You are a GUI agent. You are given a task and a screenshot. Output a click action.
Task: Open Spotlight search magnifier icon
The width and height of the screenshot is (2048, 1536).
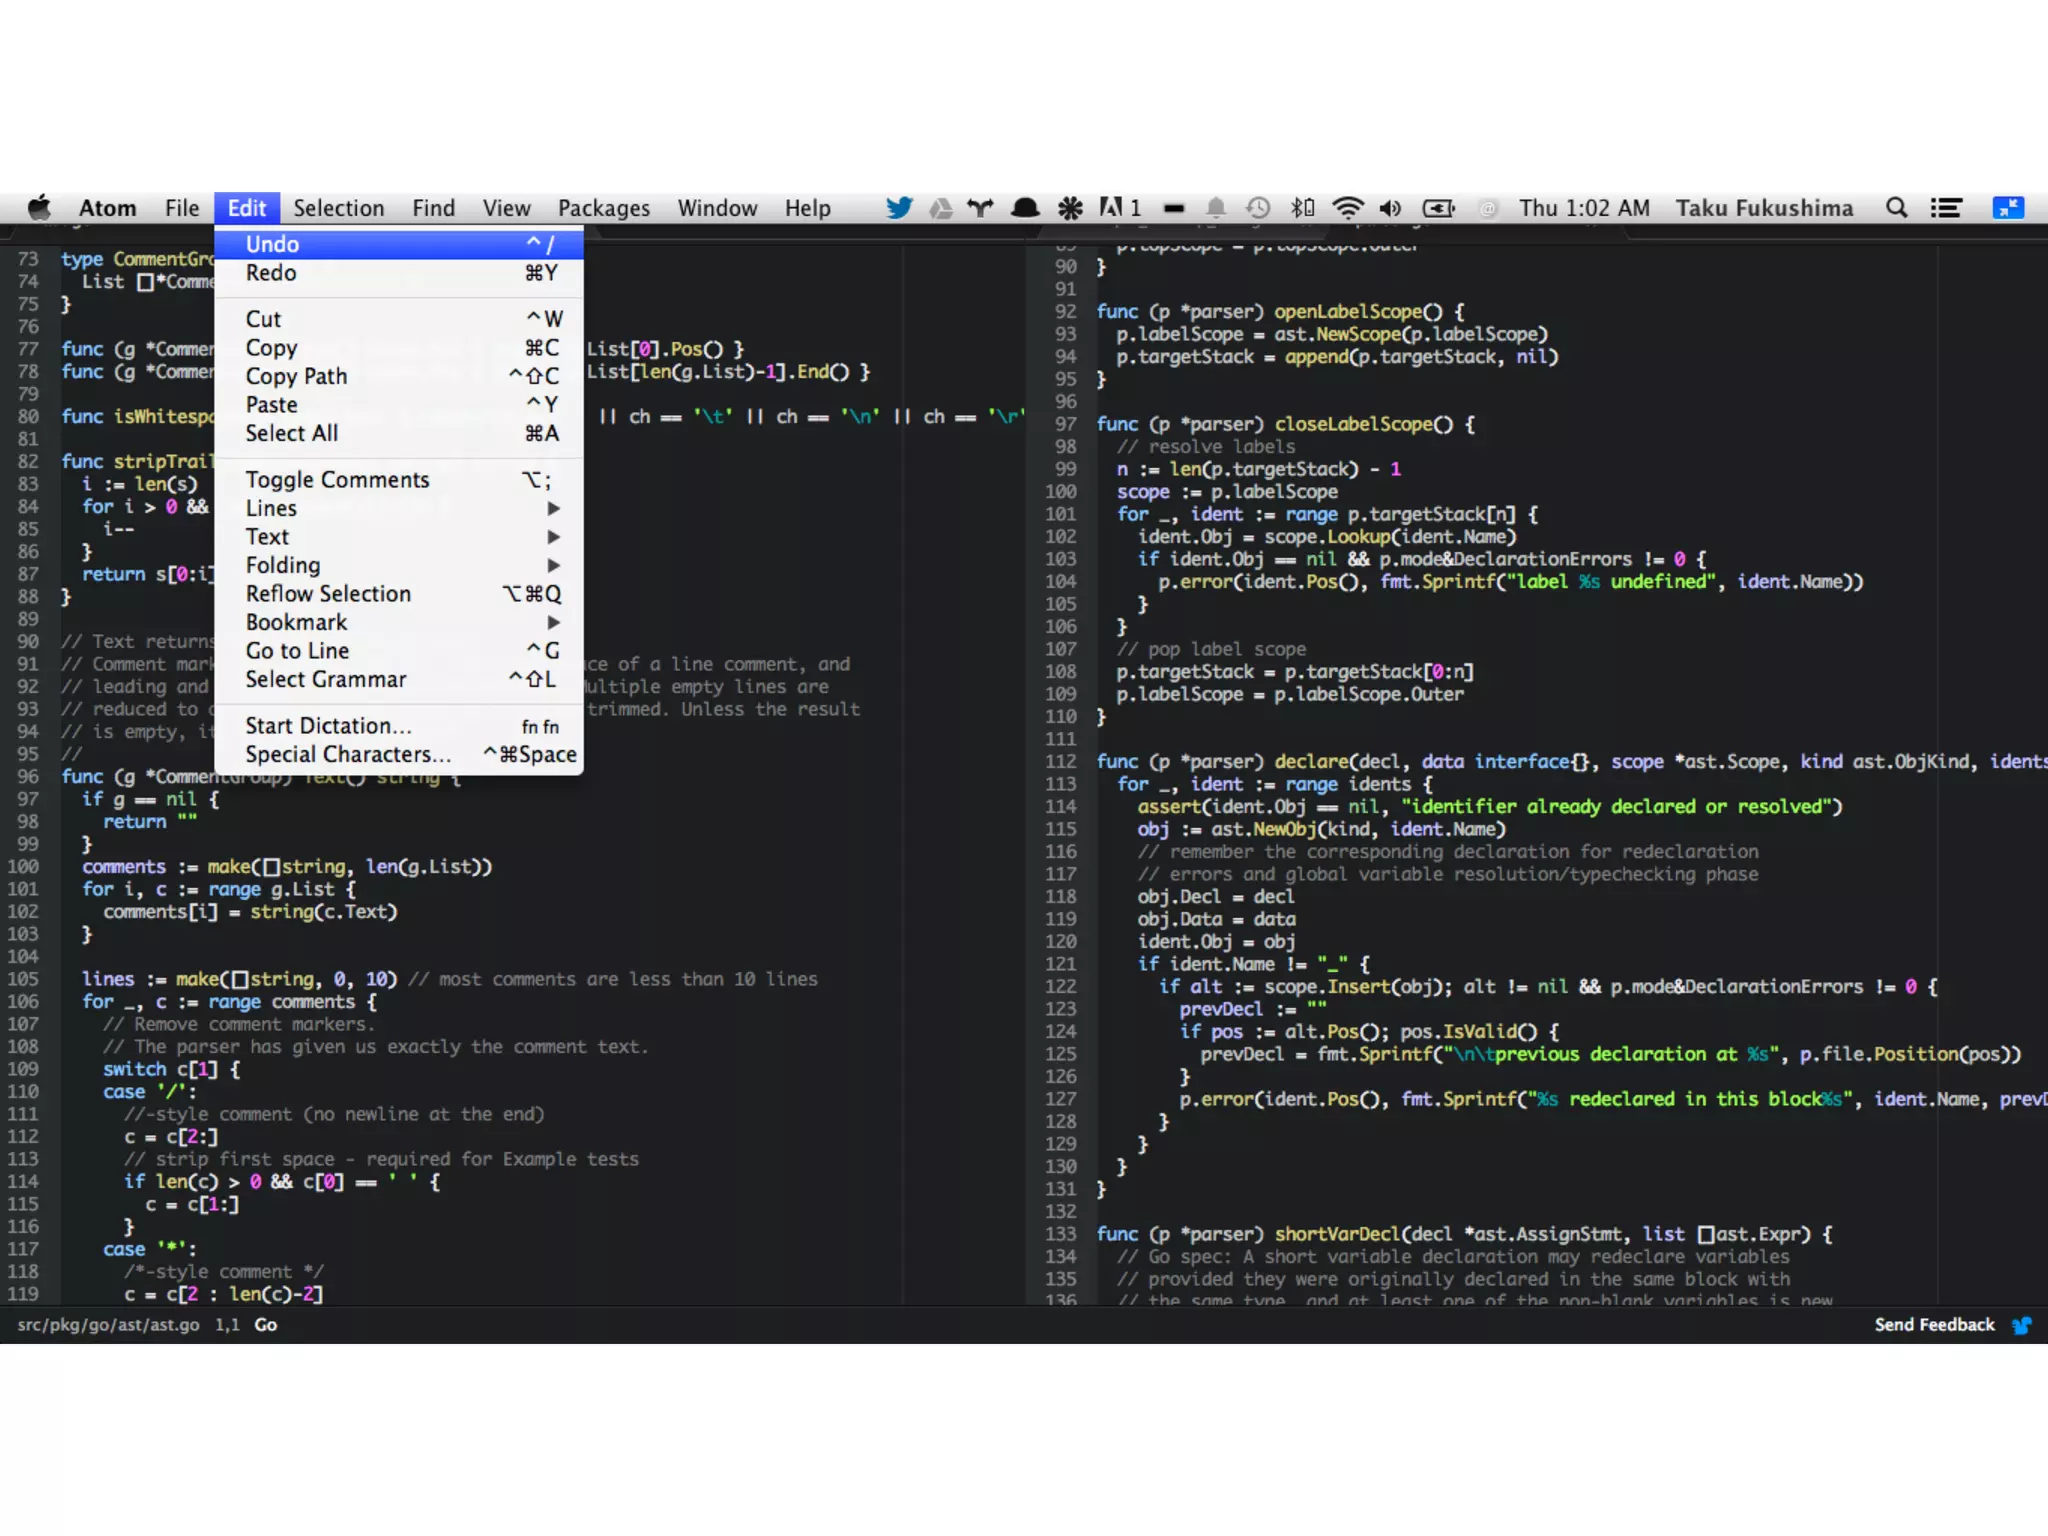point(1896,208)
